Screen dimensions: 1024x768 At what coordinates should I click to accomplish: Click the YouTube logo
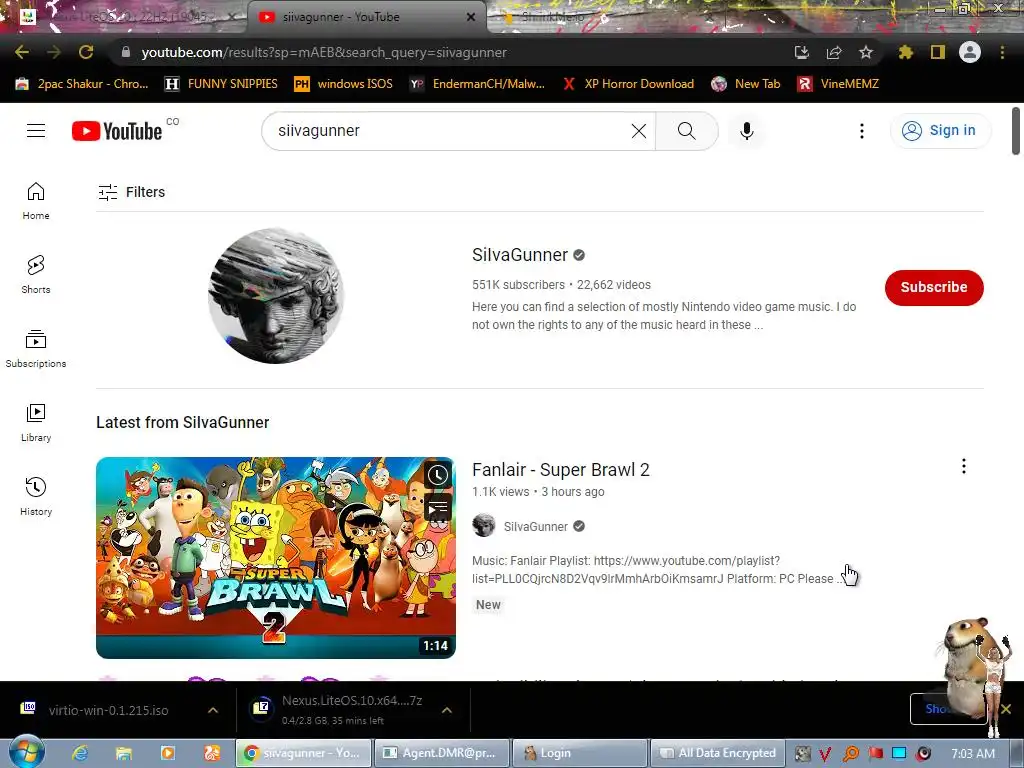(117, 131)
